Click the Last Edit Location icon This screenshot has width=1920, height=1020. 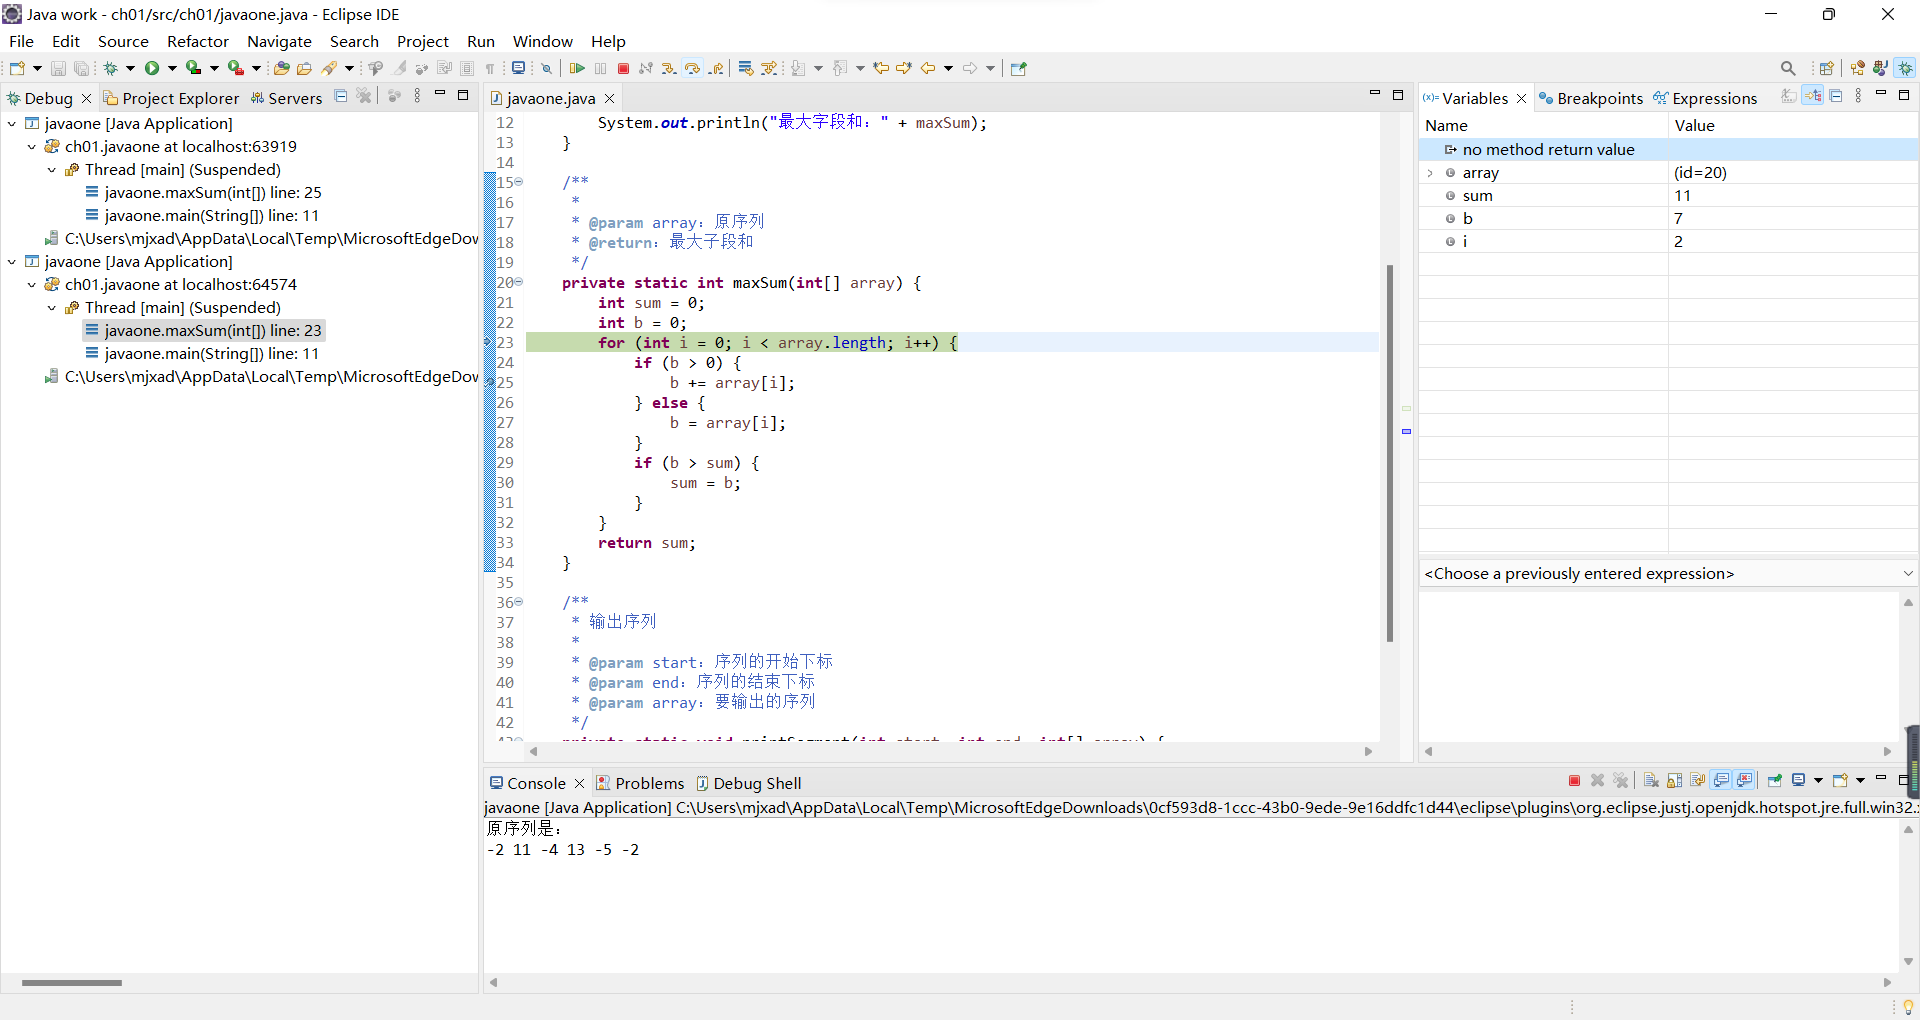pos(881,68)
